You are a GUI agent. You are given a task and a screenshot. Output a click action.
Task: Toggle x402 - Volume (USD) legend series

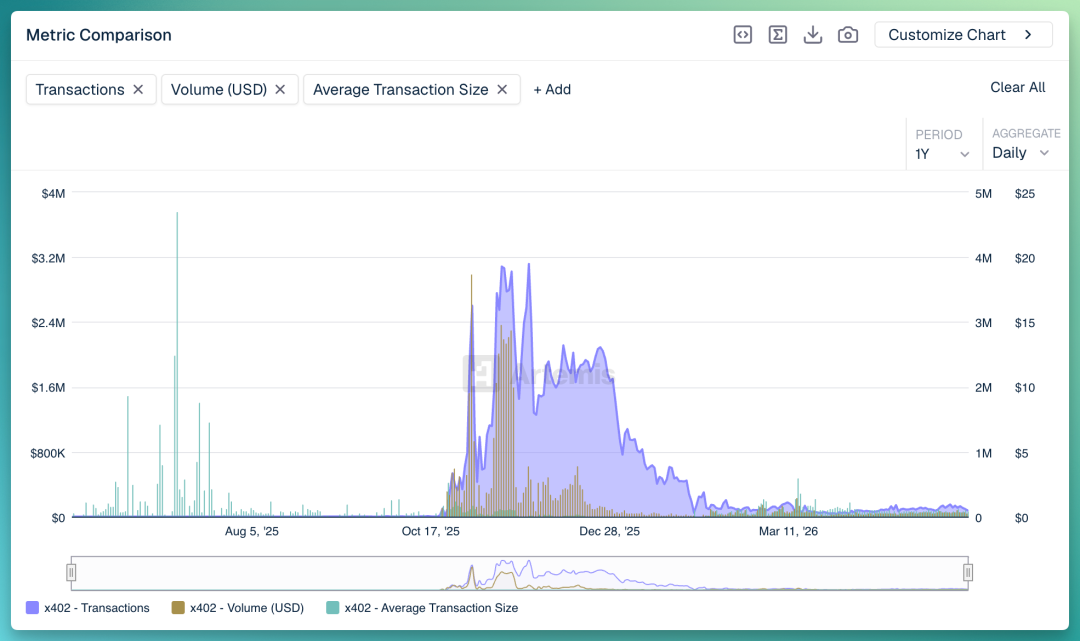(x=238, y=608)
